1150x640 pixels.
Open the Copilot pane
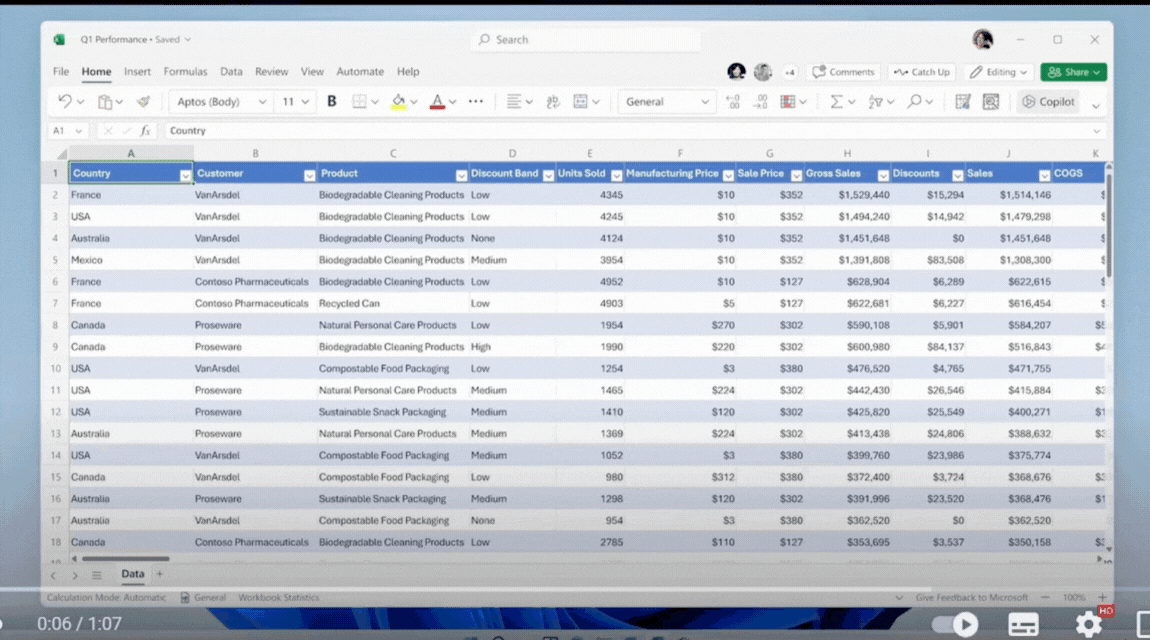[1049, 101]
